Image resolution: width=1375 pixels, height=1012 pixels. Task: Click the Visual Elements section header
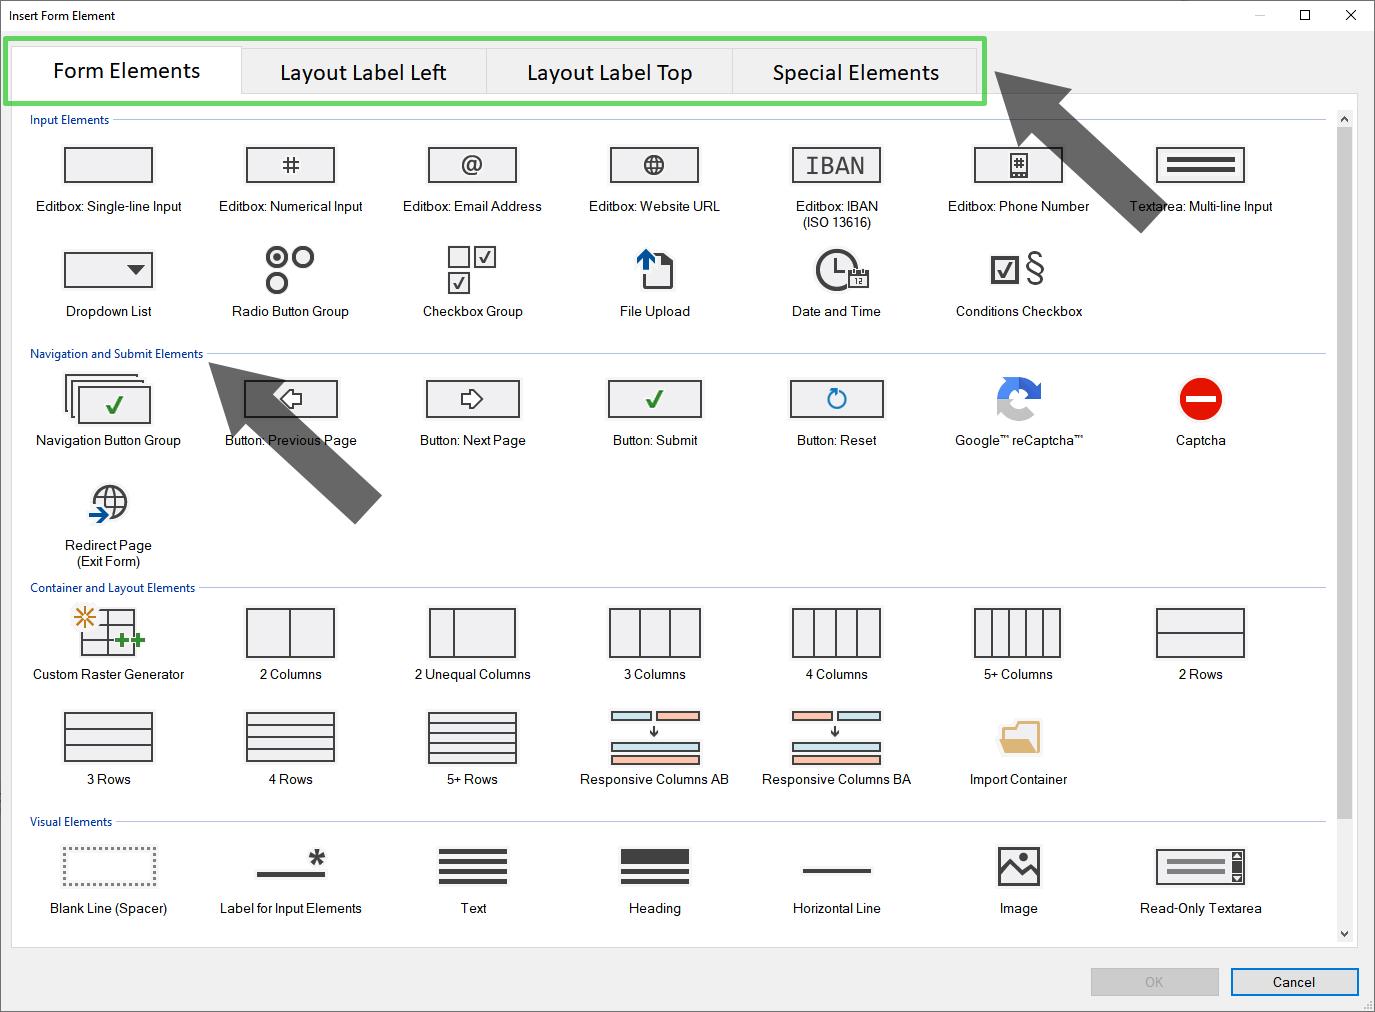pos(70,822)
